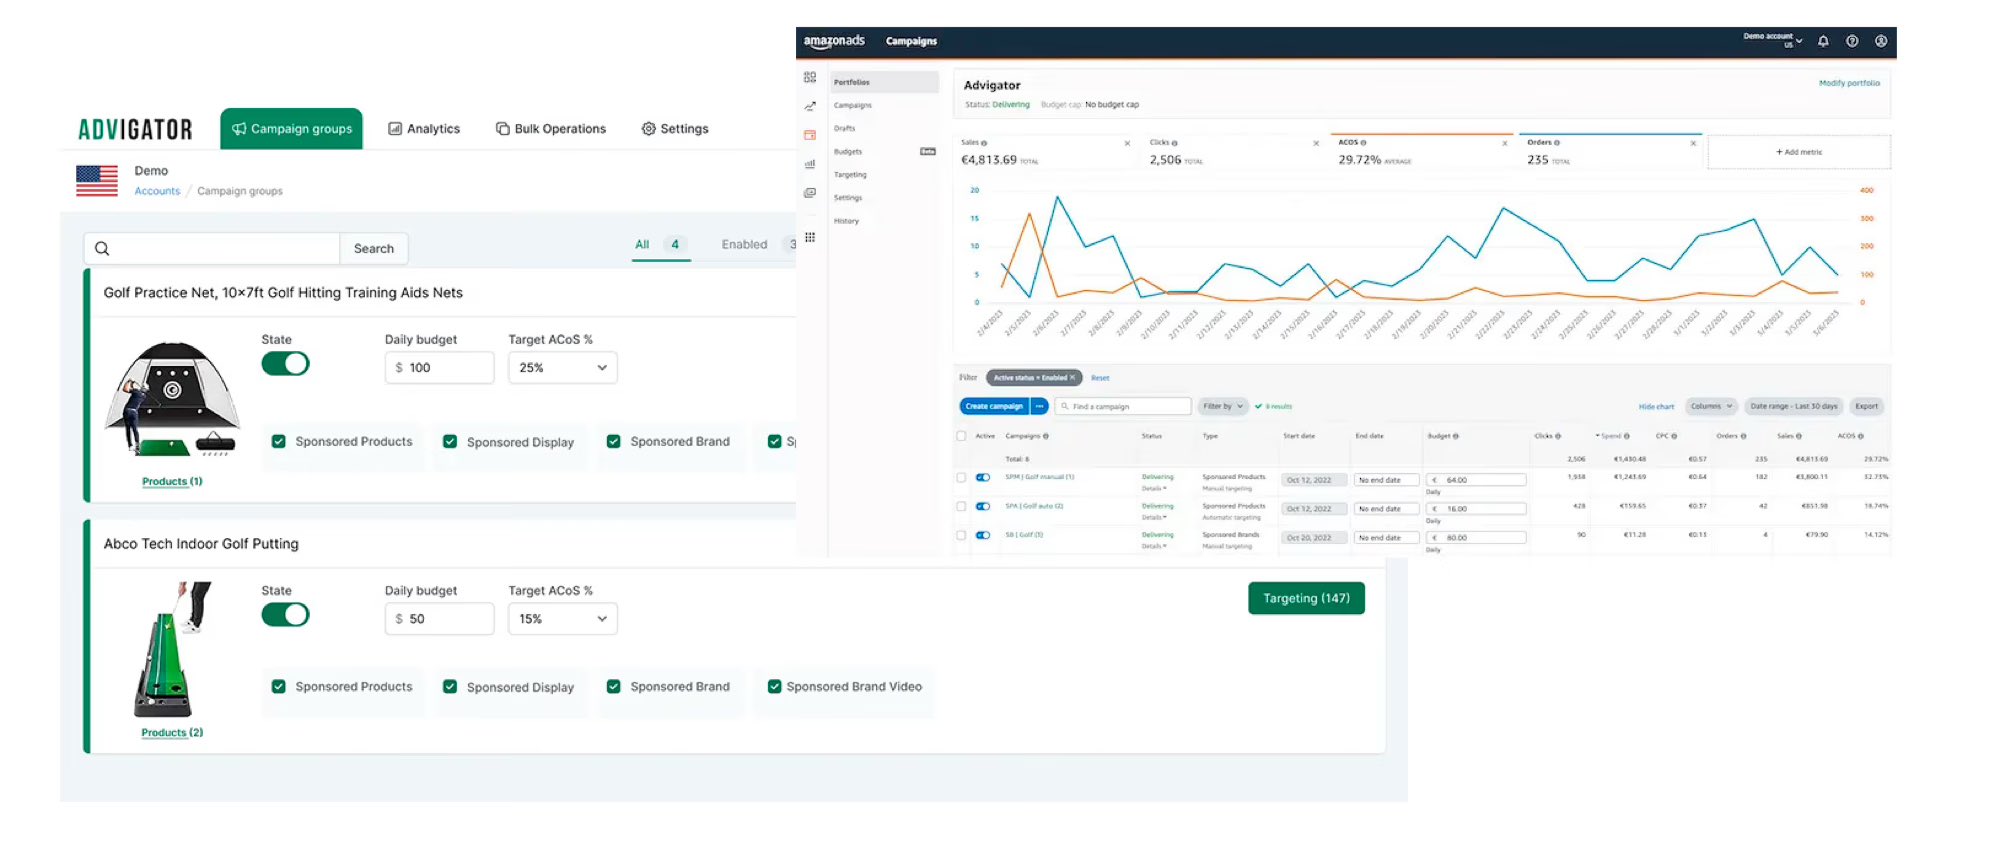Click the Advigator logo
The width and height of the screenshot is (2000, 855).
pyautogui.click(x=135, y=130)
